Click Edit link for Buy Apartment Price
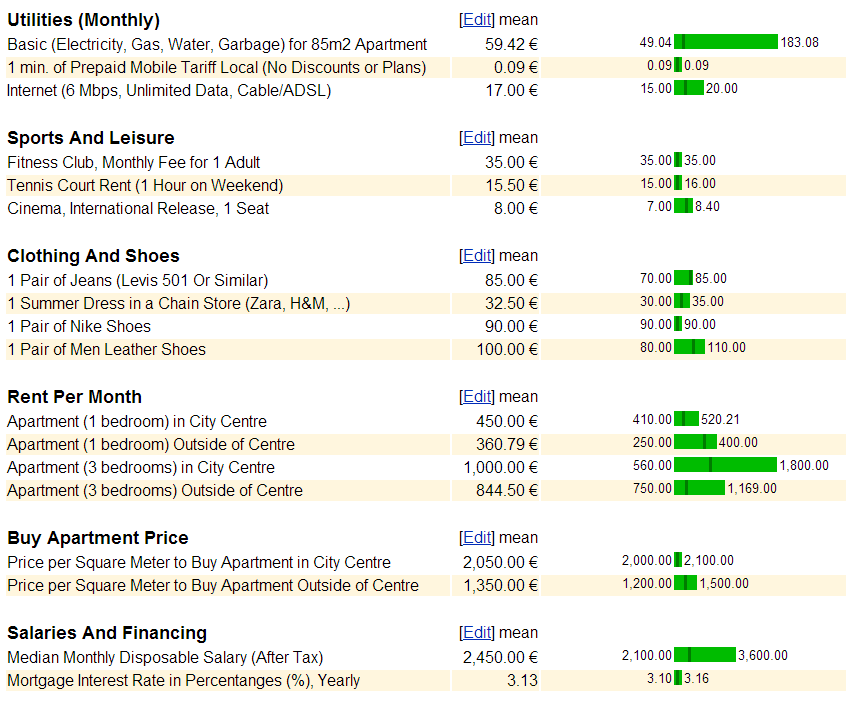The height and width of the screenshot is (704, 846). (x=477, y=538)
